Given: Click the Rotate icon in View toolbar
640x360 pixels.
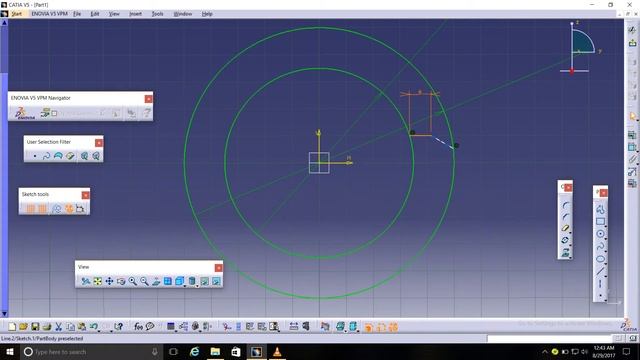Looking at the screenshot, I should [x=121, y=281].
